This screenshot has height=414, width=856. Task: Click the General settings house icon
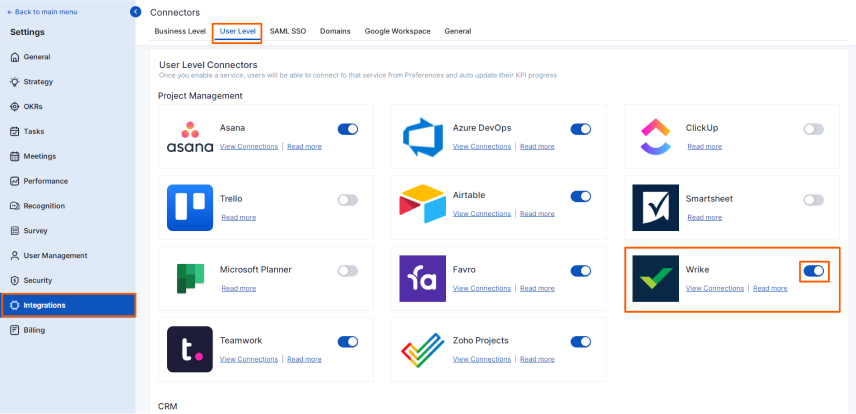[15, 57]
